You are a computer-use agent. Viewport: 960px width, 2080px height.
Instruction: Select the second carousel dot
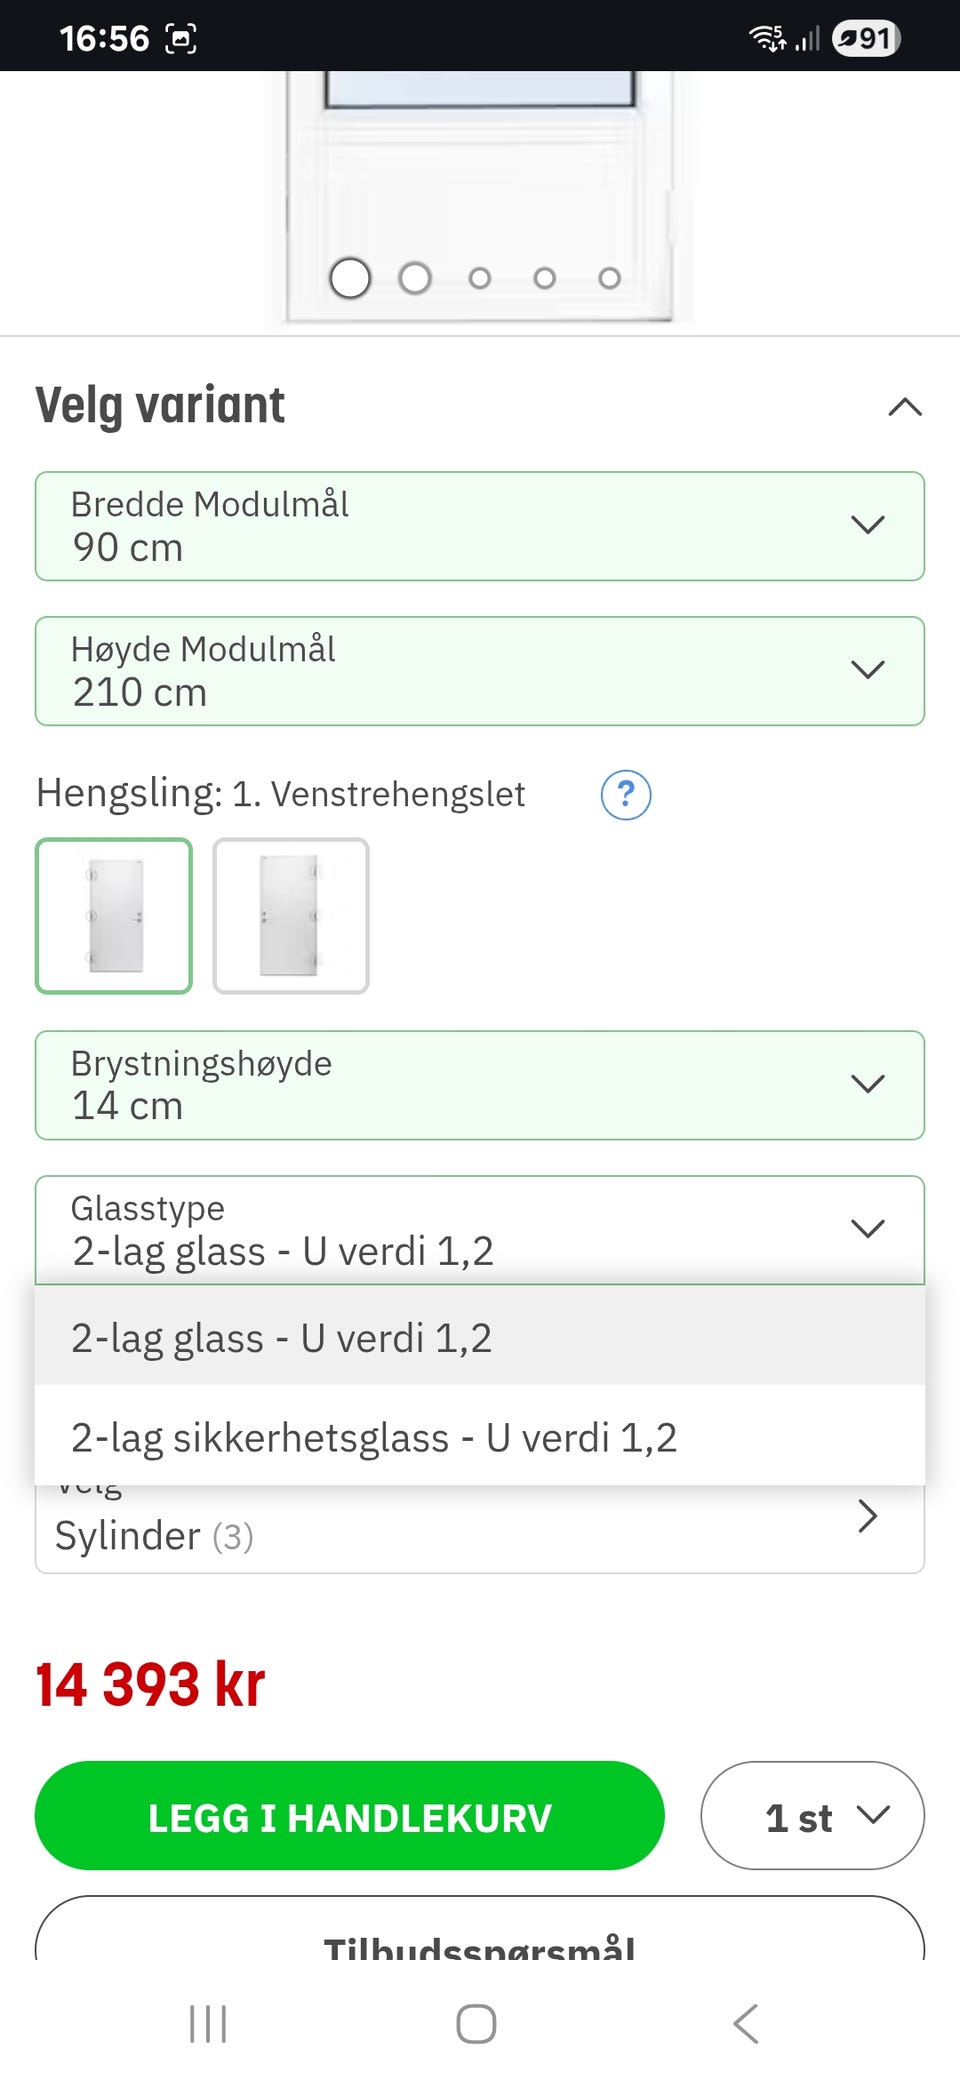point(415,278)
